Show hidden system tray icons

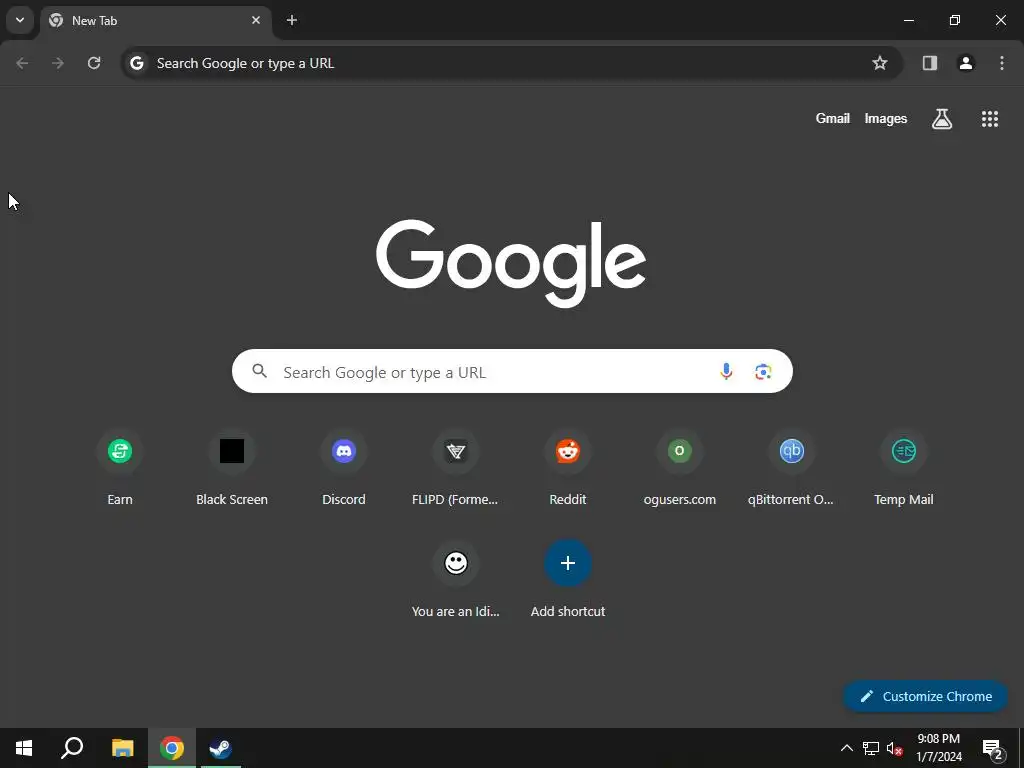pos(846,748)
